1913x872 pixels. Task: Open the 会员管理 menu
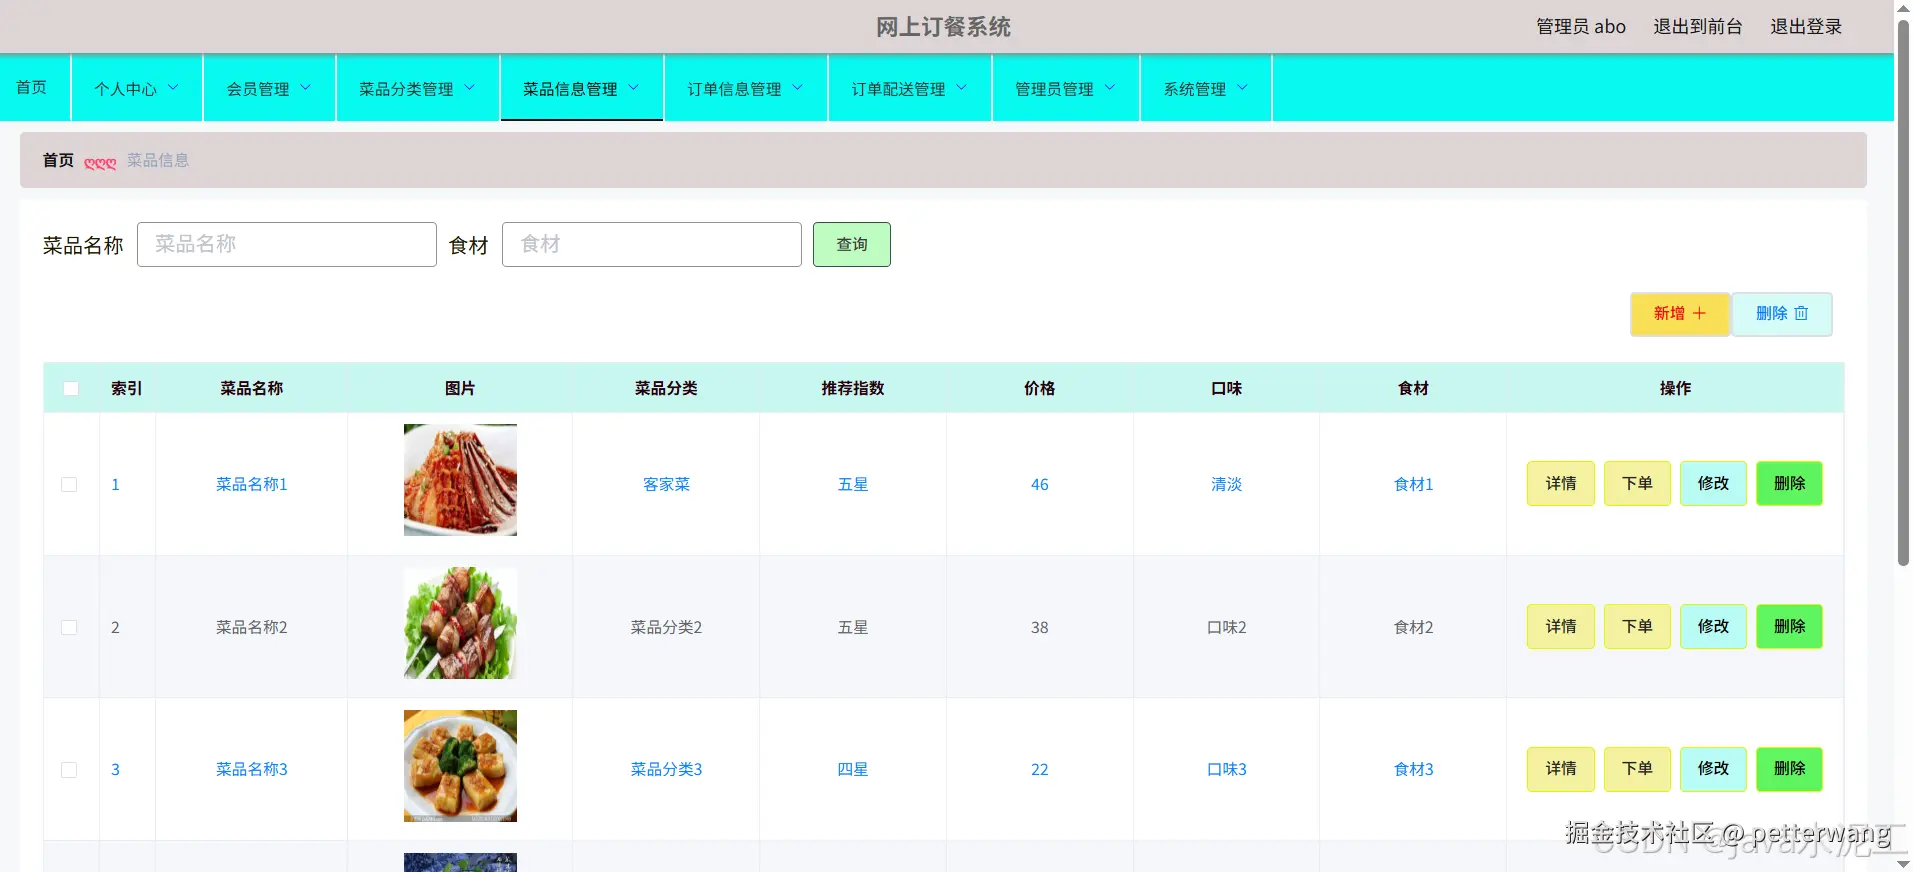click(270, 88)
